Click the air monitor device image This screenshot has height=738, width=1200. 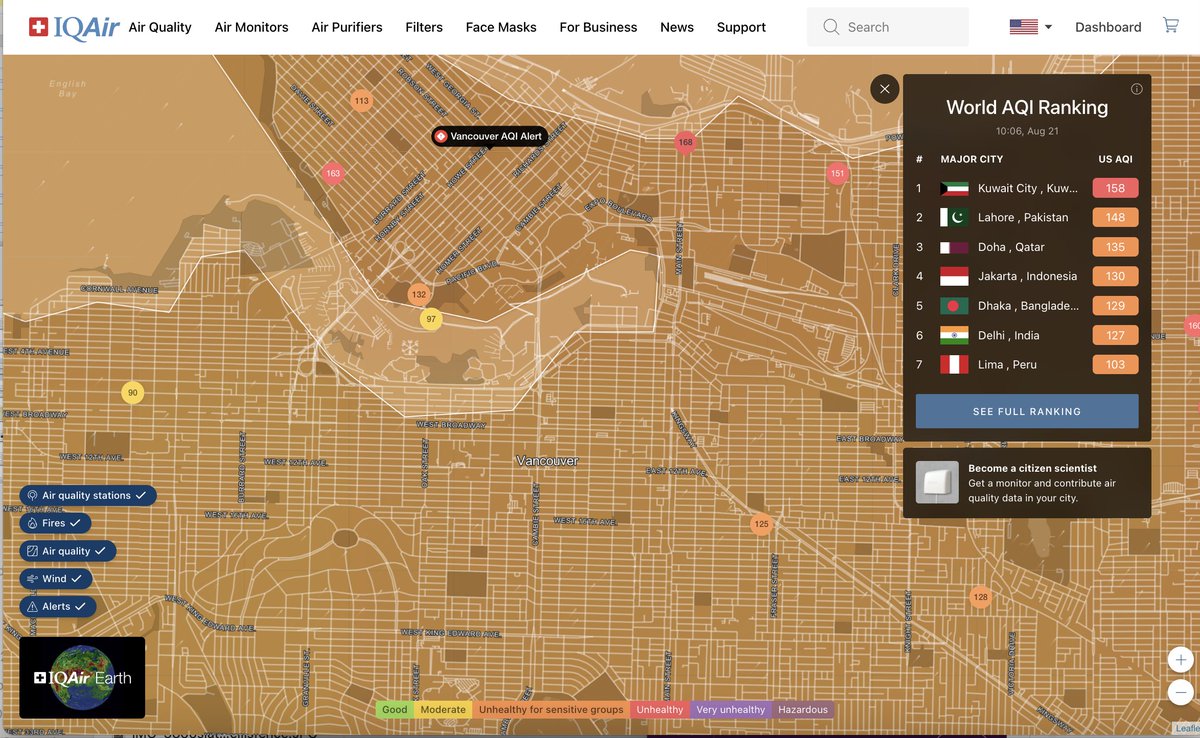pyautogui.click(x=937, y=483)
